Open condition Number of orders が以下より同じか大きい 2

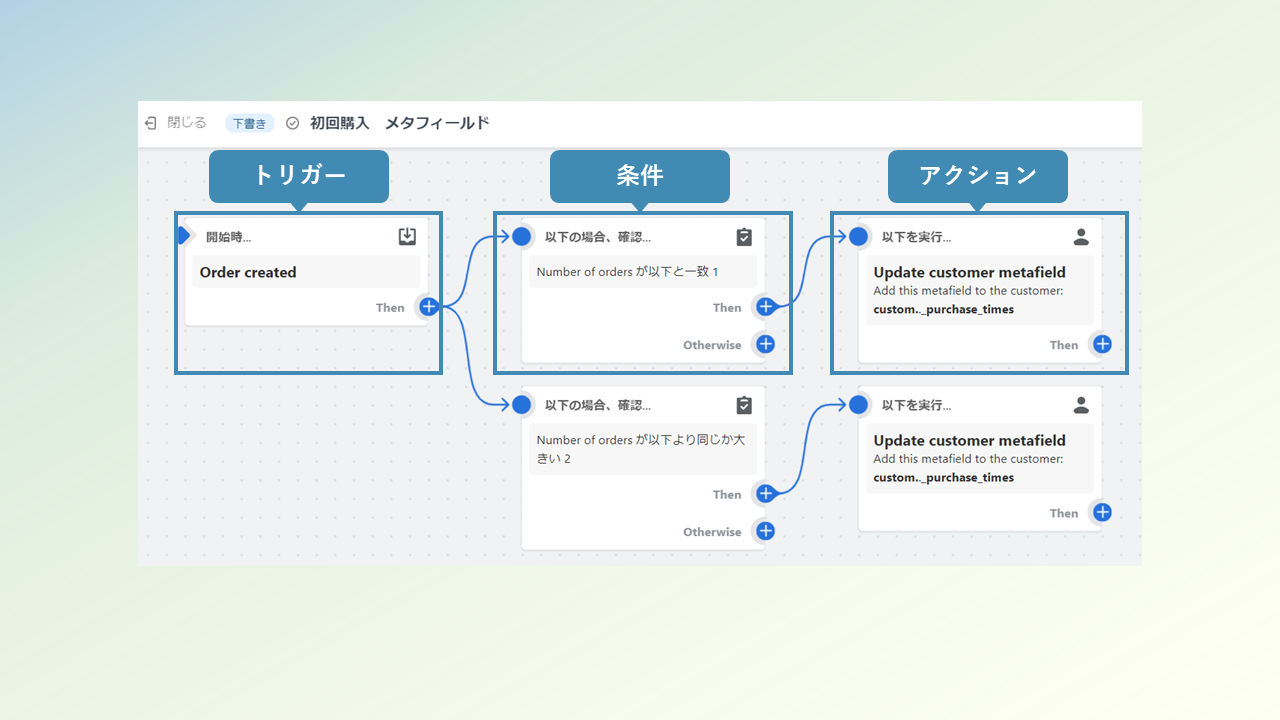click(x=643, y=450)
